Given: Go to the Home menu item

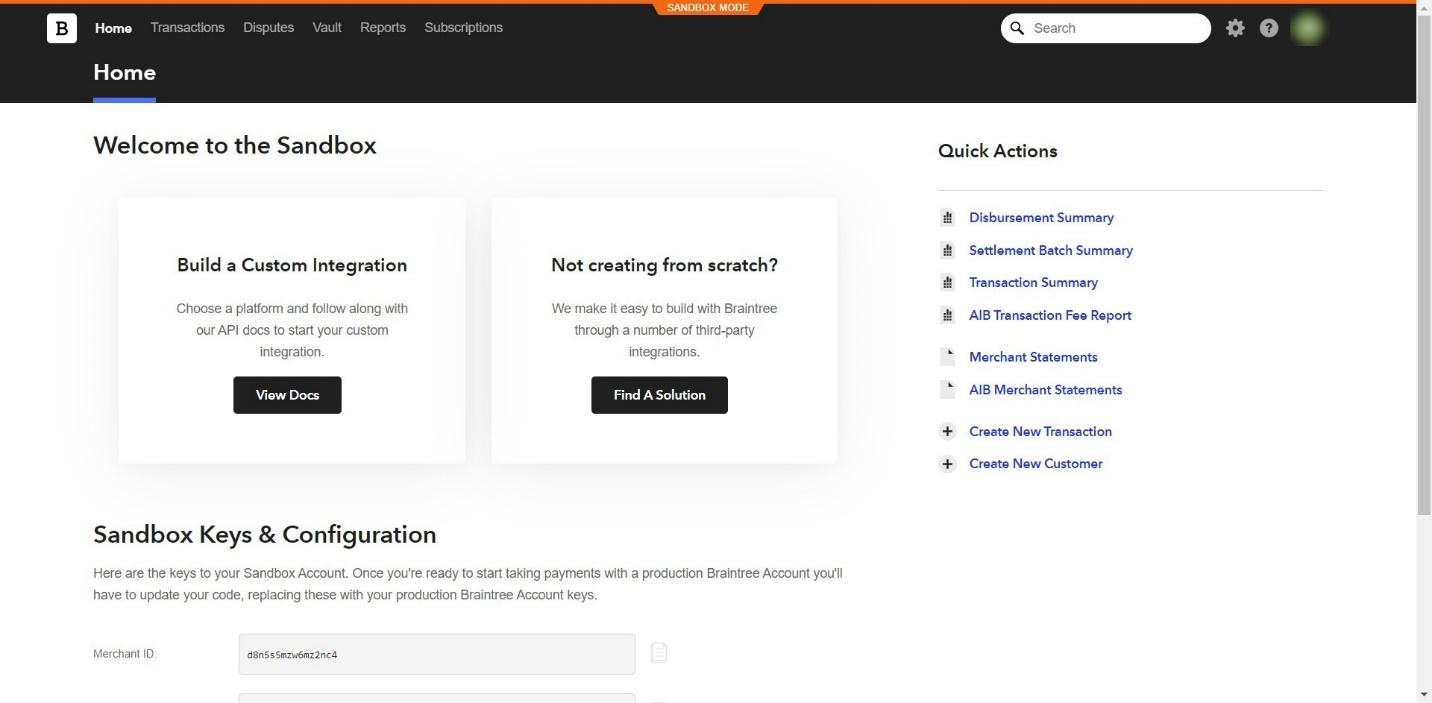Looking at the screenshot, I should (x=113, y=28).
